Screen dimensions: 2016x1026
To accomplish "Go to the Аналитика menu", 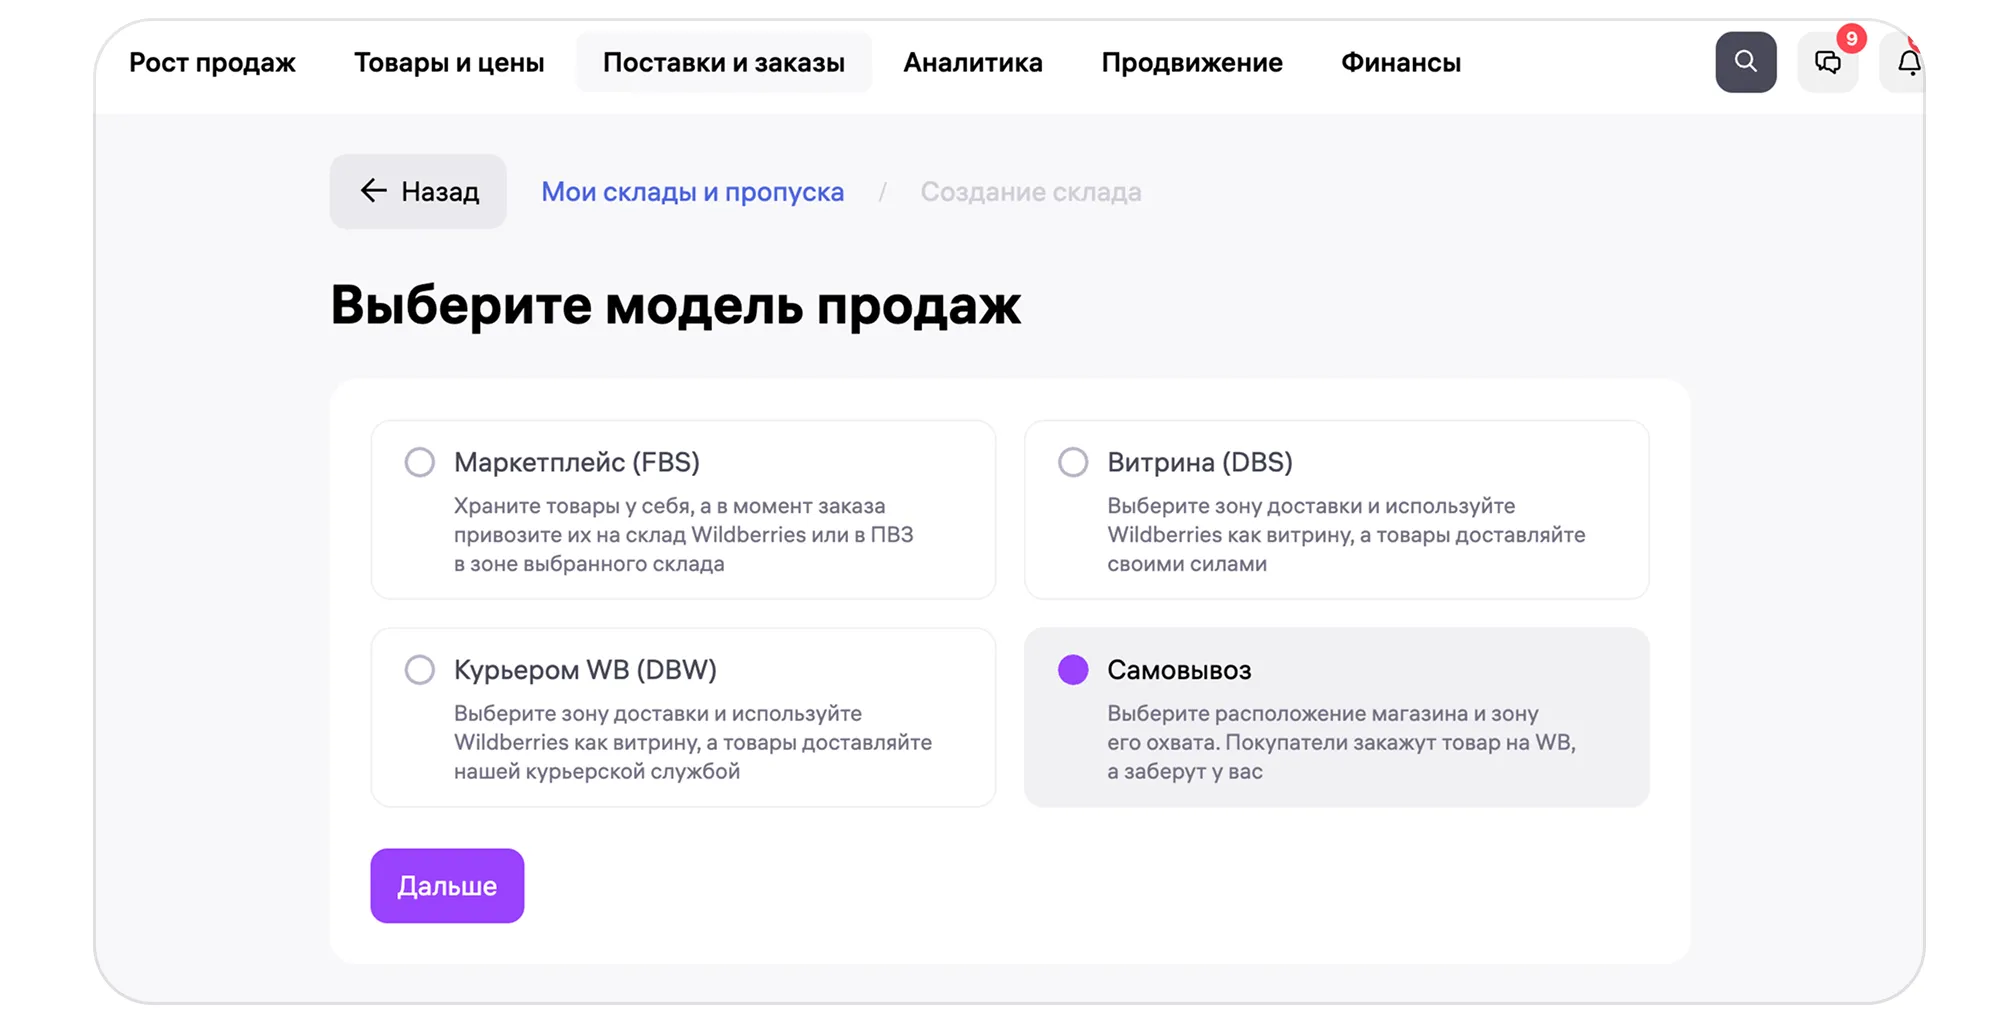I will pyautogui.click(x=972, y=63).
